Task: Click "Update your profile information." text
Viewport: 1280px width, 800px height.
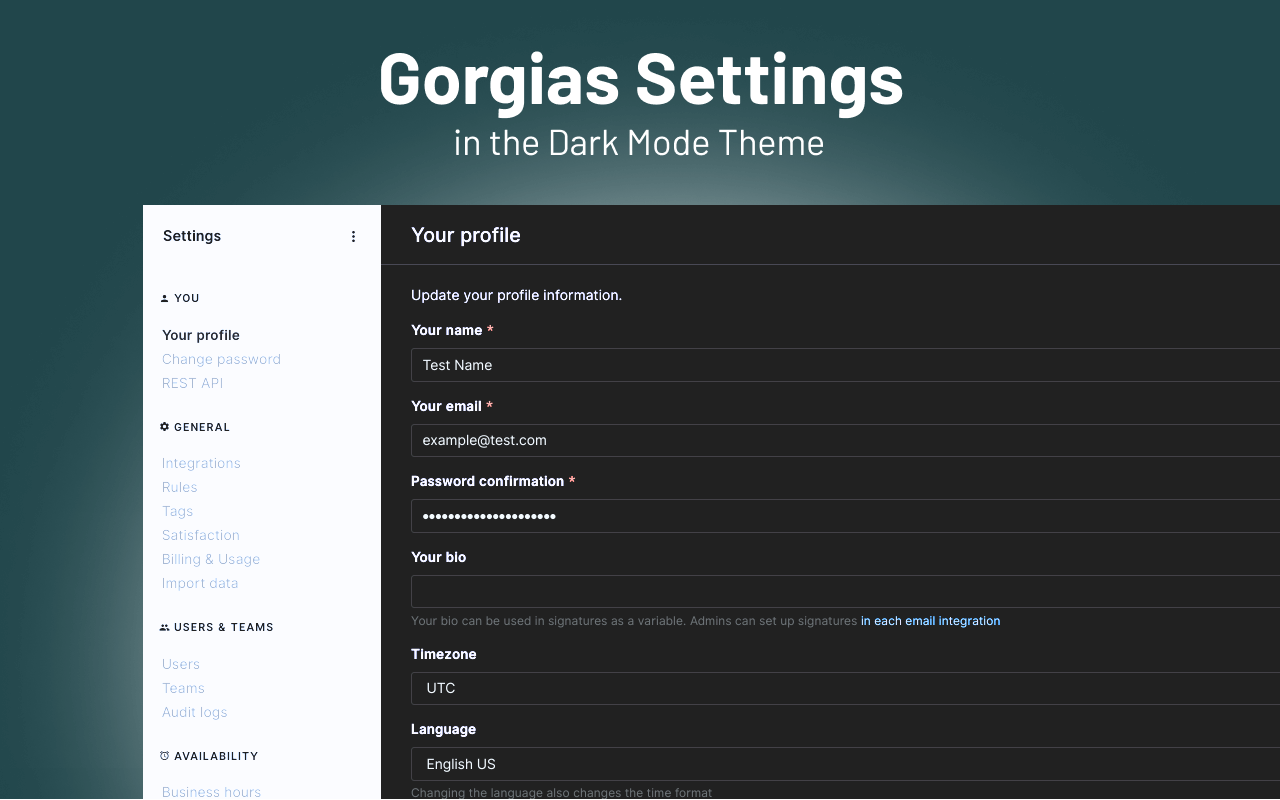Action: coord(516,295)
